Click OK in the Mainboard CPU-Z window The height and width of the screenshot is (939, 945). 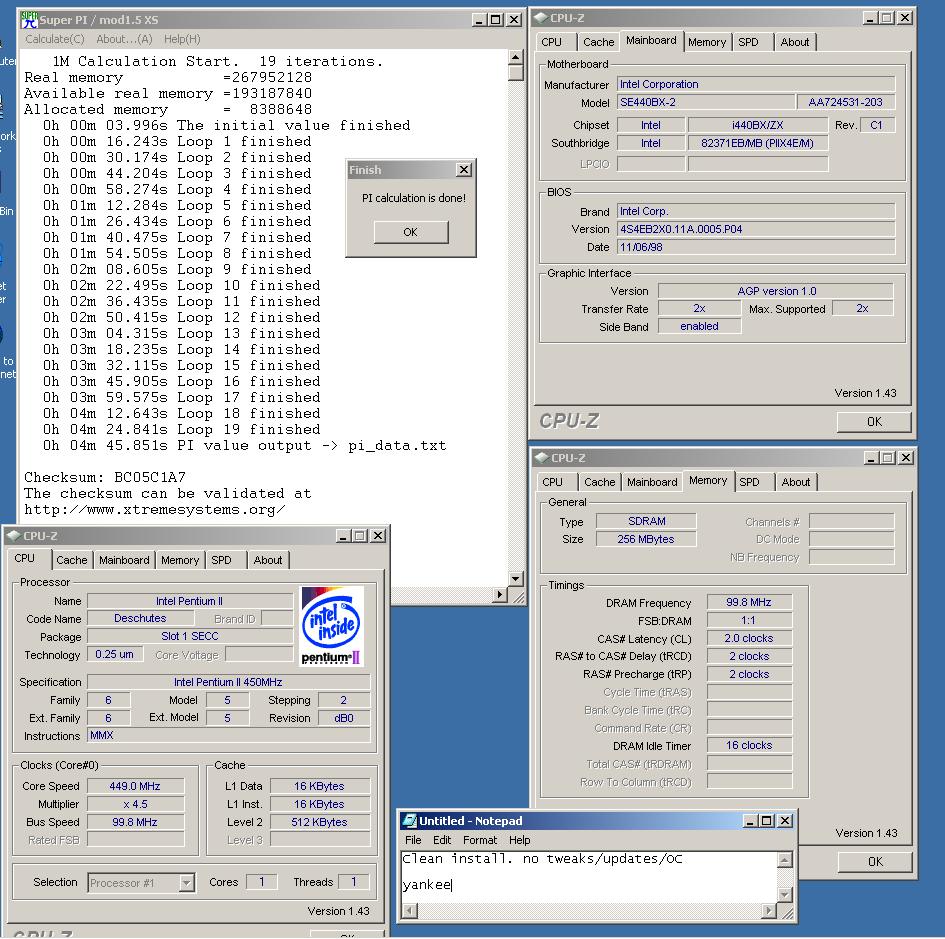(874, 422)
